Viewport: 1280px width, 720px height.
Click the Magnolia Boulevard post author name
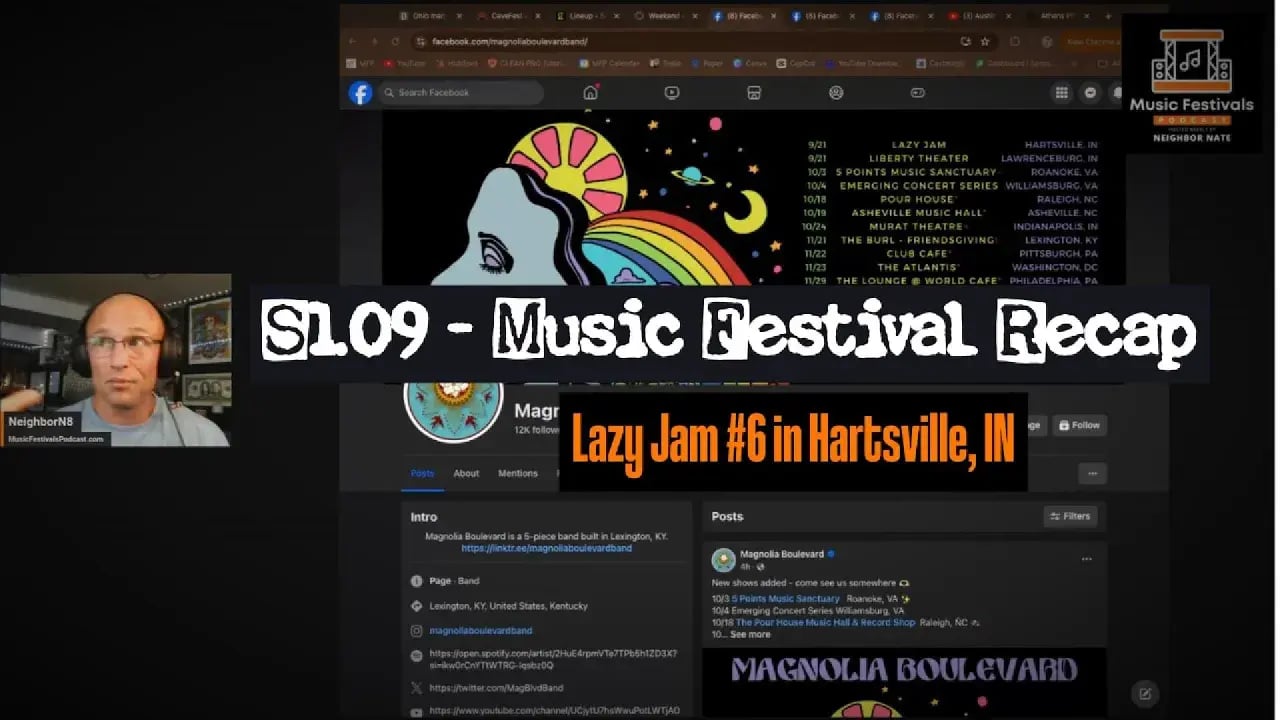click(782, 554)
